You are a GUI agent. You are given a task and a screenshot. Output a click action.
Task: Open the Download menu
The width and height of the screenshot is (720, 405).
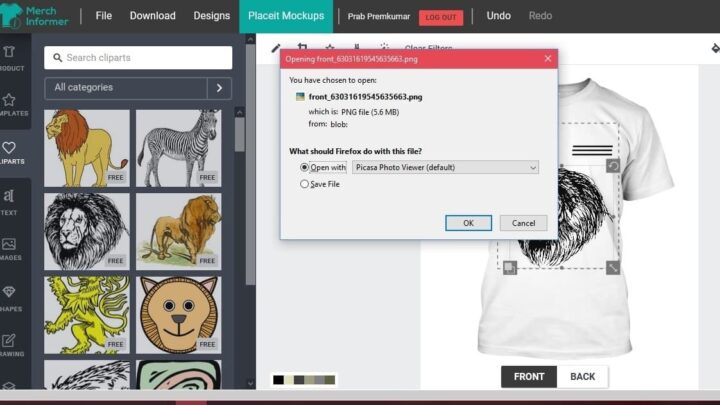click(x=152, y=16)
